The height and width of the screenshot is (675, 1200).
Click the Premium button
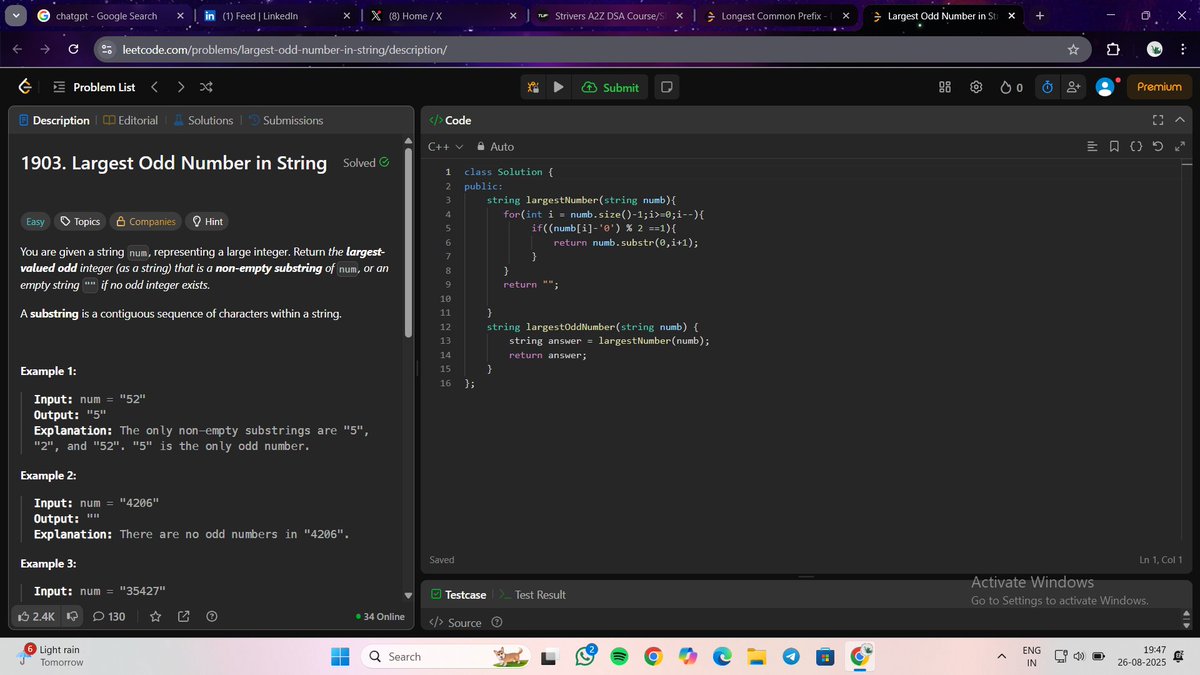tap(1159, 87)
